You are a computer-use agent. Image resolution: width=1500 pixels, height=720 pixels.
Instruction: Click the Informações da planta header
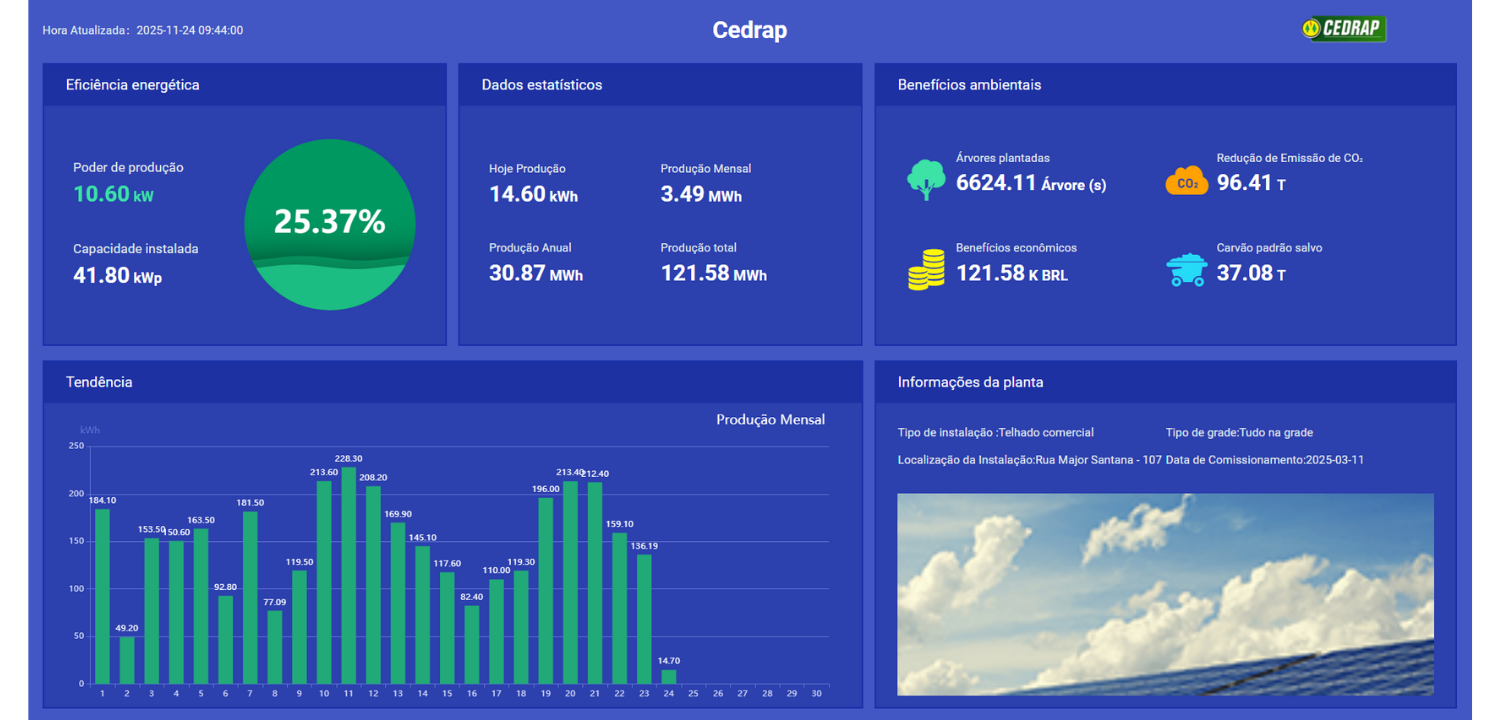(970, 382)
